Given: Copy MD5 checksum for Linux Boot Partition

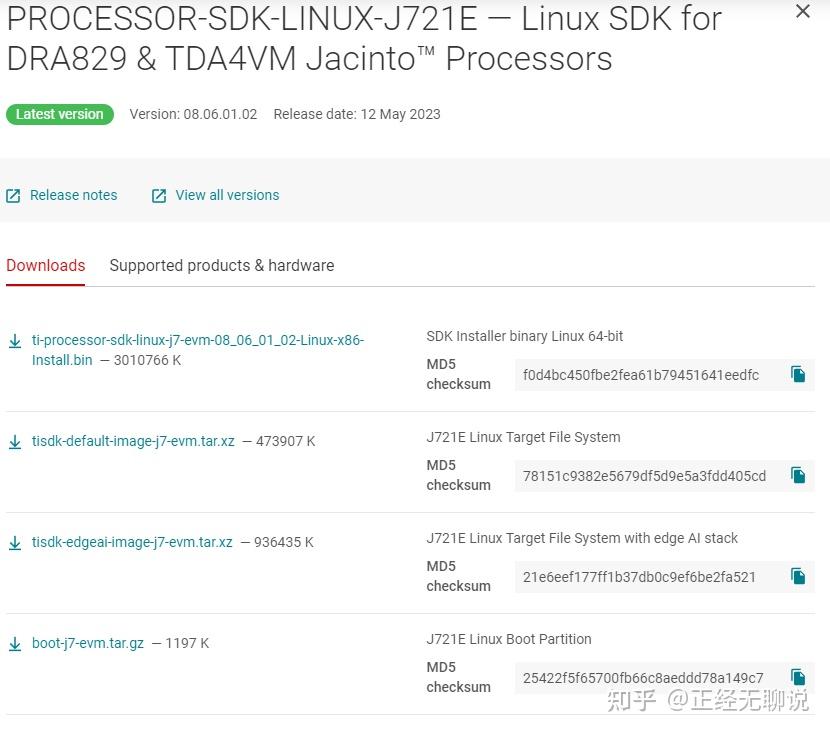Looking at the screenshot, I should 798,677.
